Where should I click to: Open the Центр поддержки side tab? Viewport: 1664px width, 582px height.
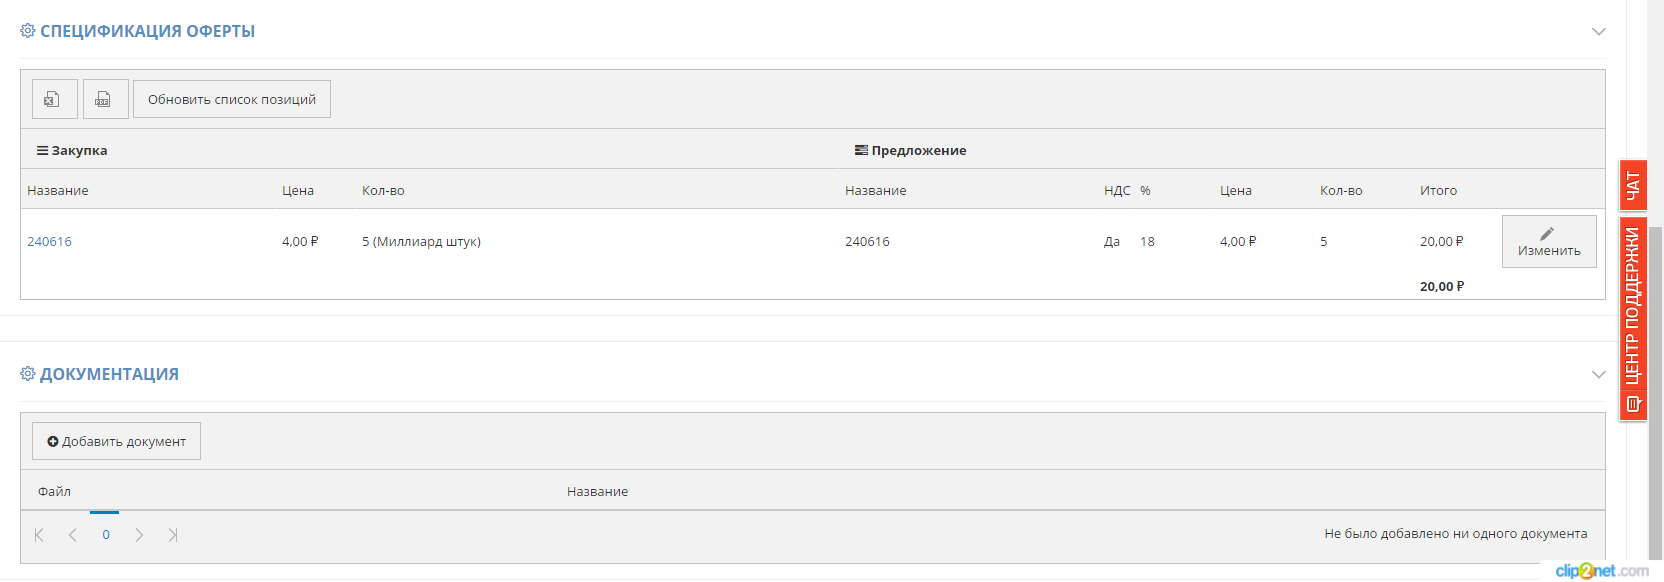pos(1633,318)
